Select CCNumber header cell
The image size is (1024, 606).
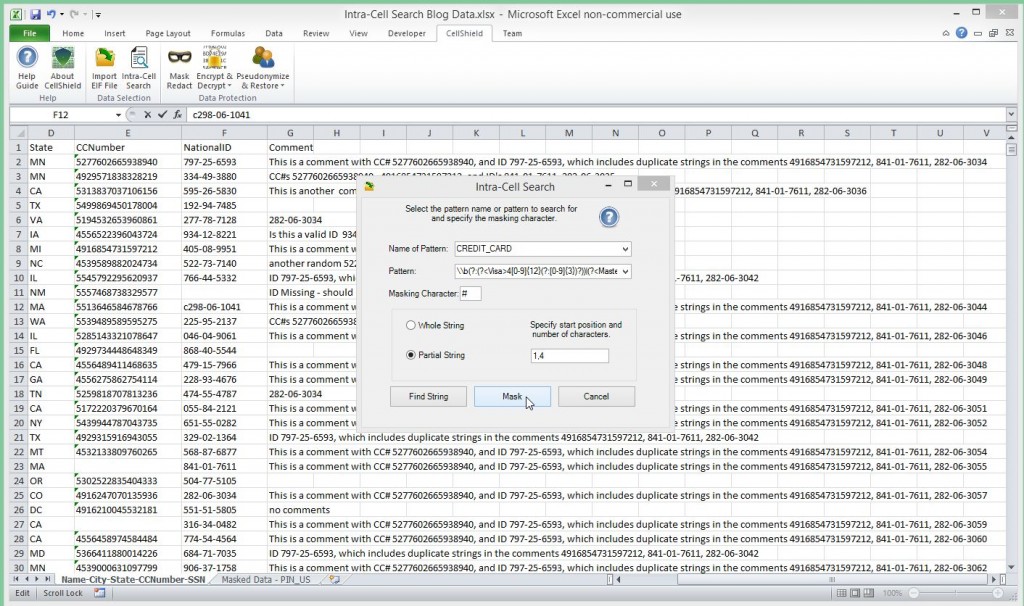[128, 148]
